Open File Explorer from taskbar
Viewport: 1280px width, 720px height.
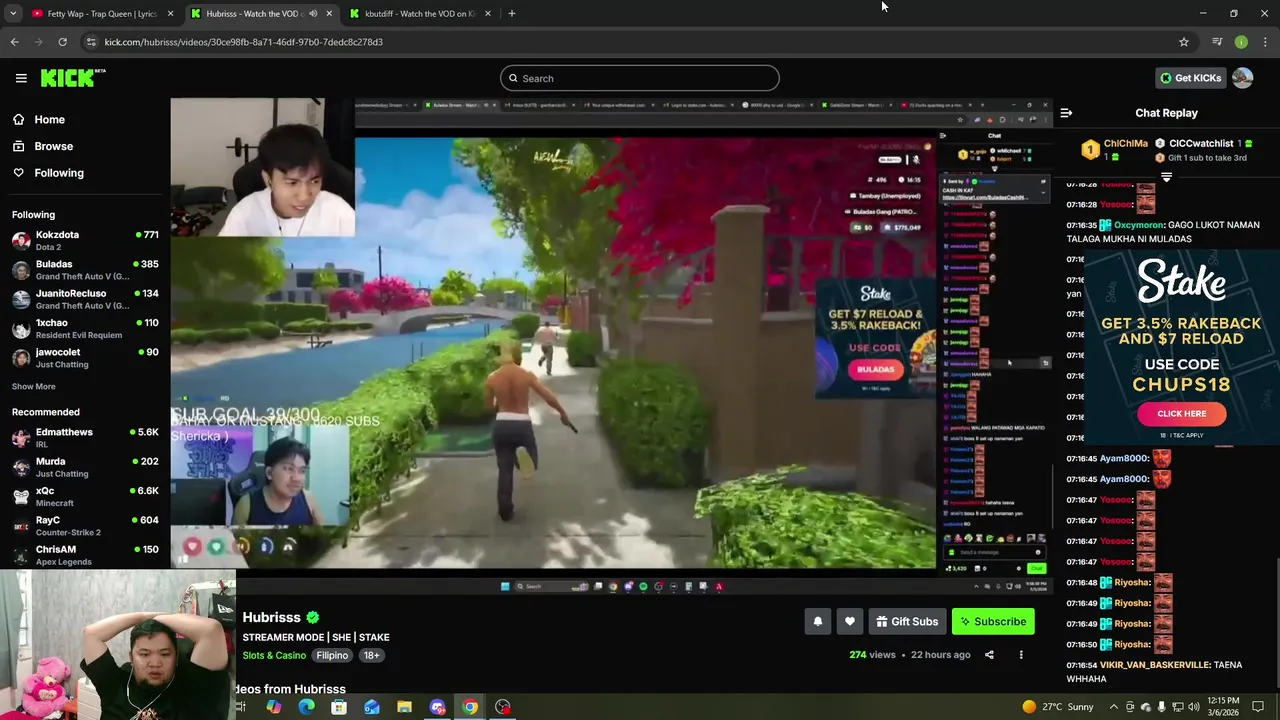point(404,707)
